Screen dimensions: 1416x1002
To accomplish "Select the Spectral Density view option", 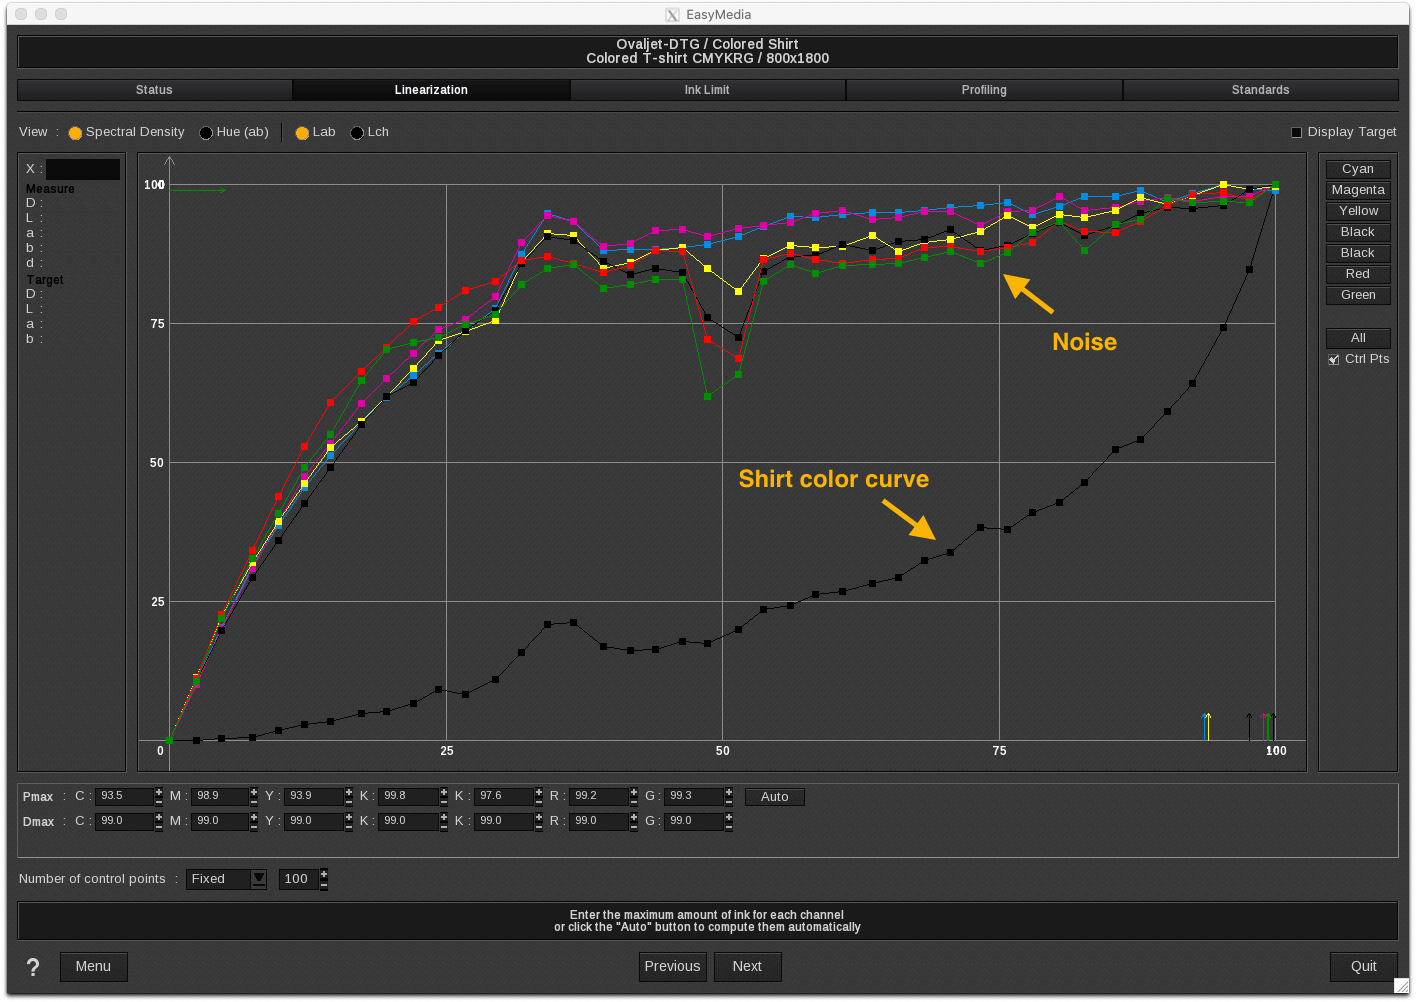I will coord(75,133).
